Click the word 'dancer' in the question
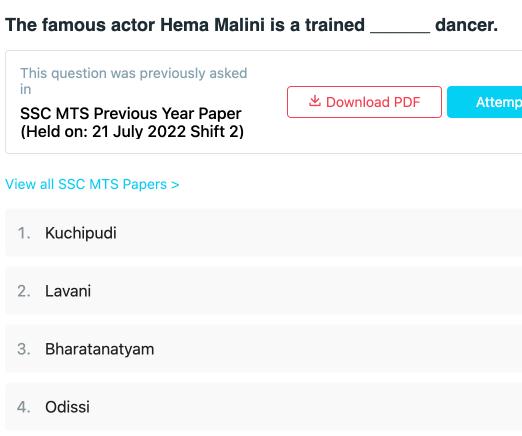 pyautogui.click(x=466, y=25)
